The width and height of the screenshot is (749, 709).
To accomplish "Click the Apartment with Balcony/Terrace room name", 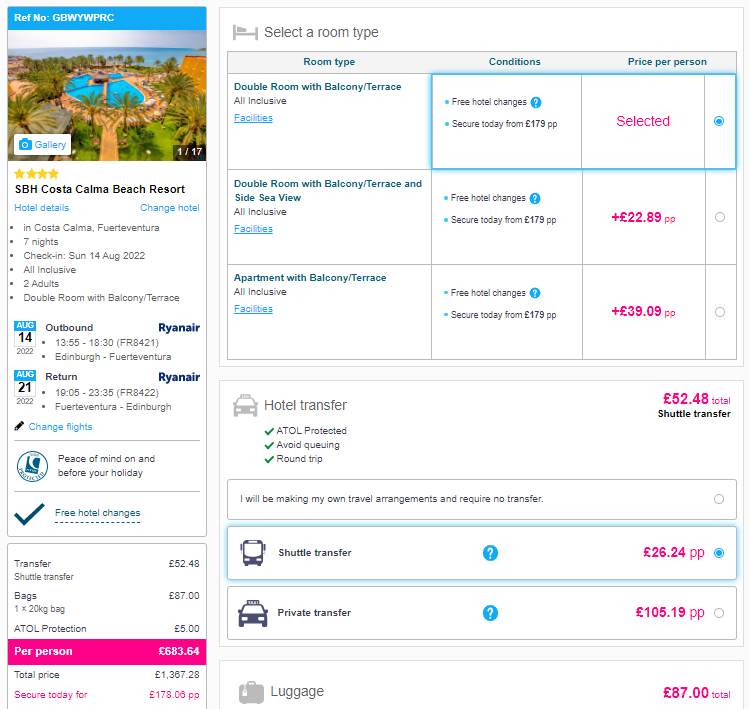I will [310, 278].
